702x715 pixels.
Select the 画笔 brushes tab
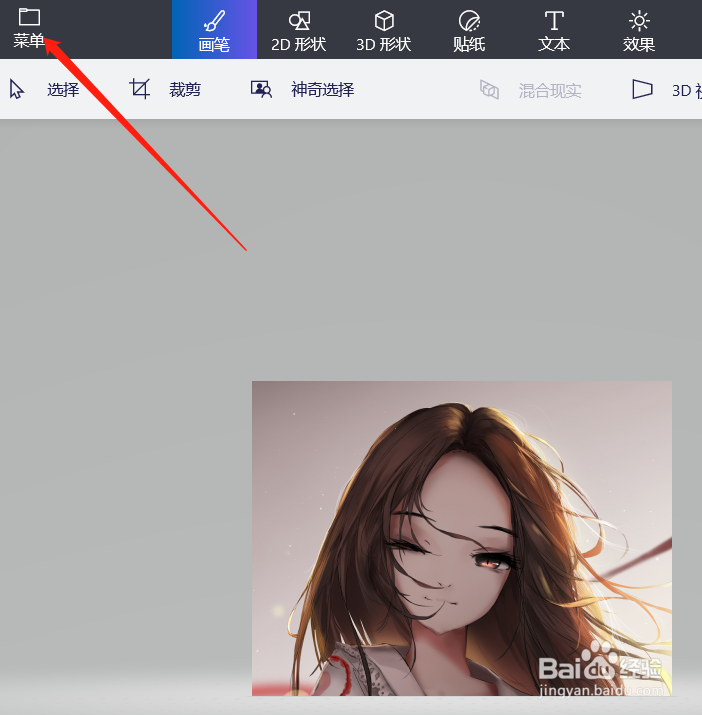point(214,30)
